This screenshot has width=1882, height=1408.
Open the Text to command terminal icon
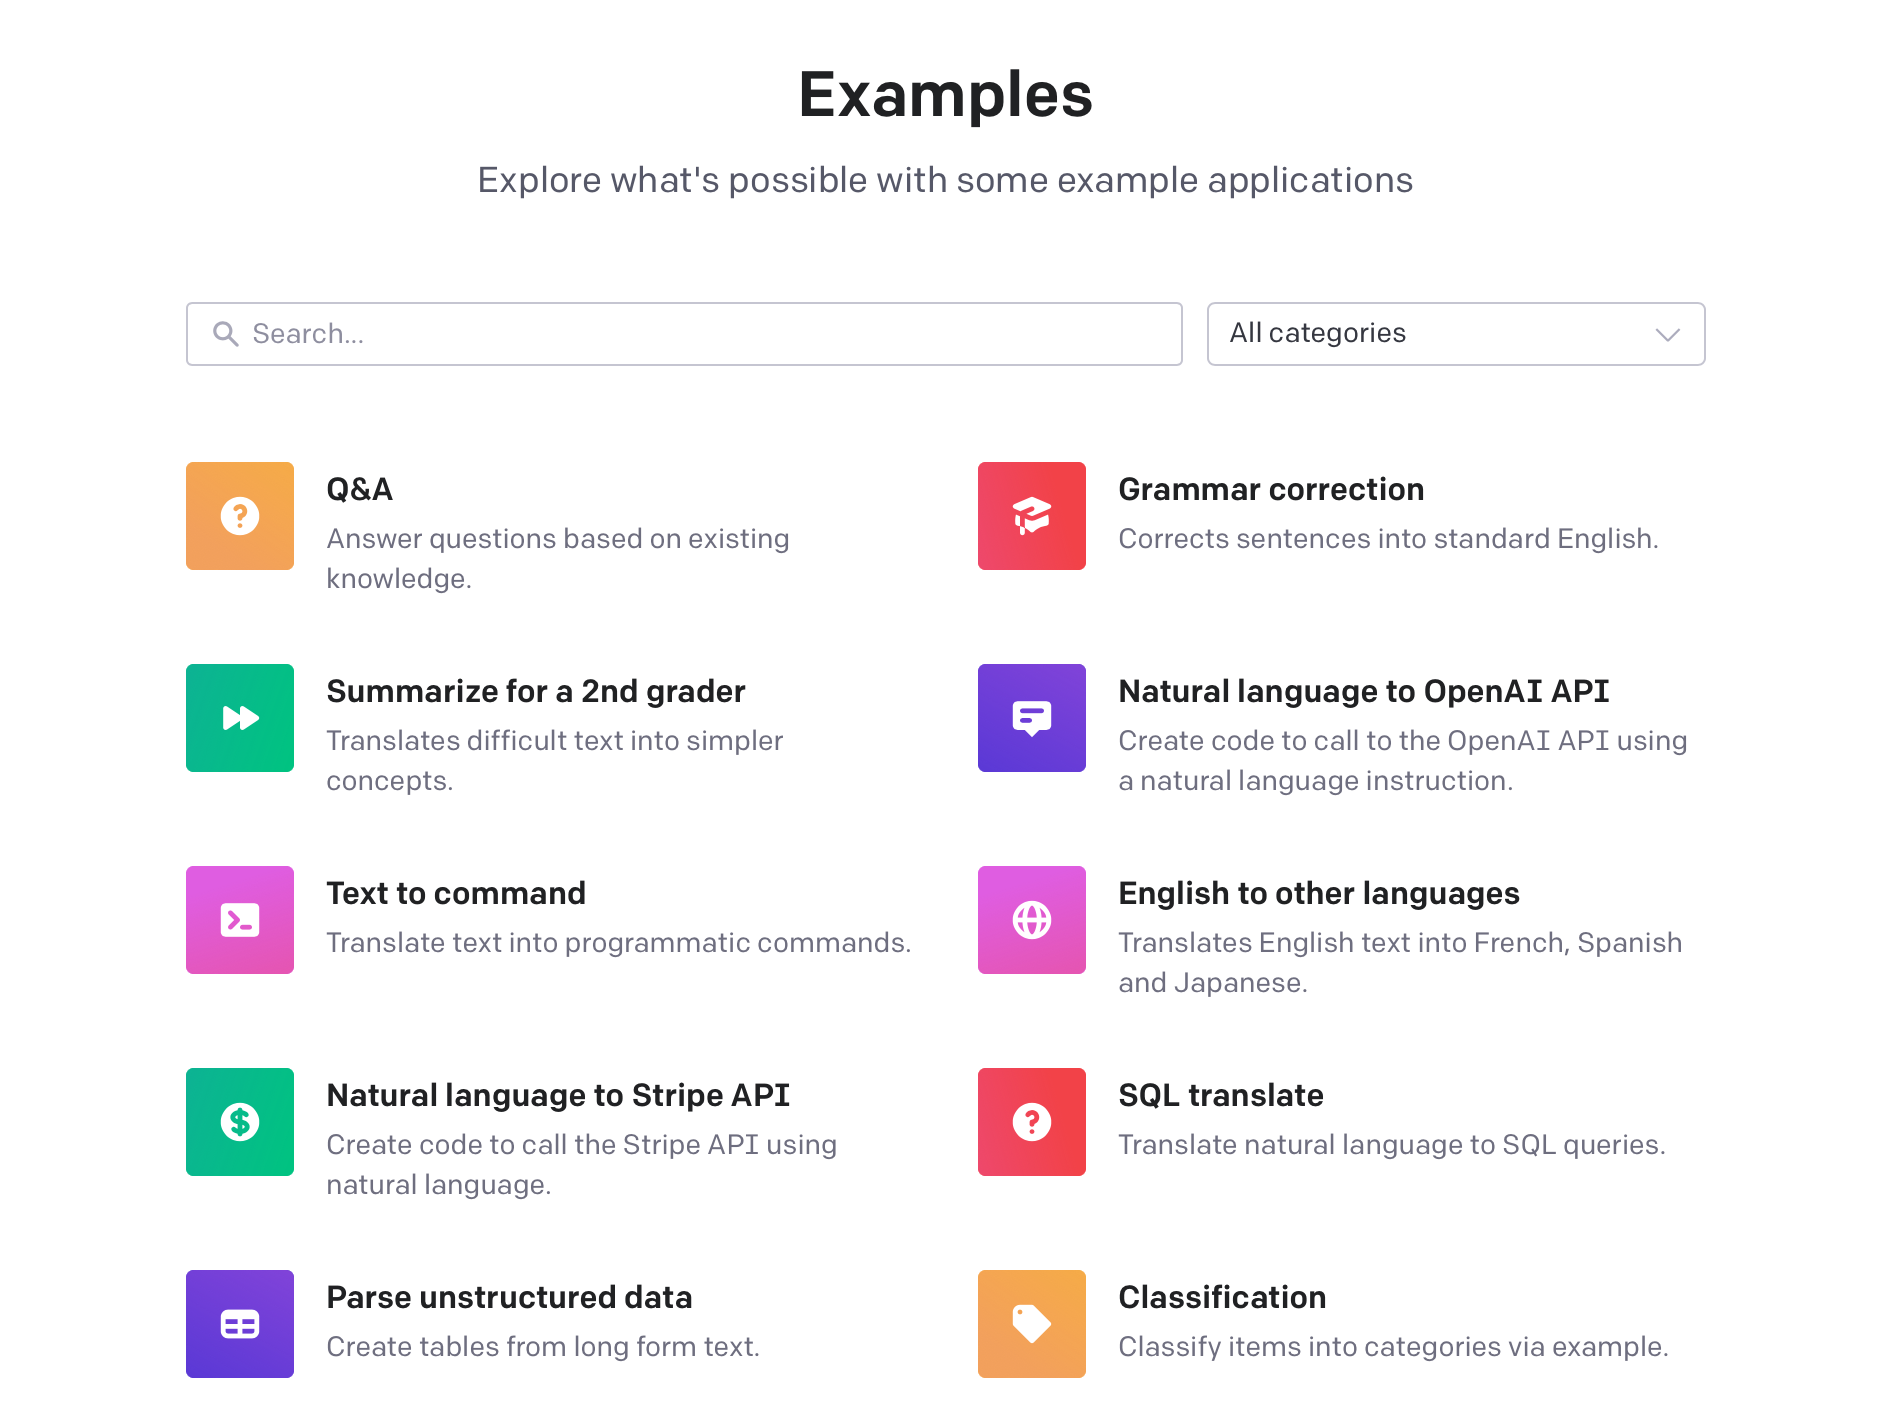pyautogui.click(x=240, y=920)
